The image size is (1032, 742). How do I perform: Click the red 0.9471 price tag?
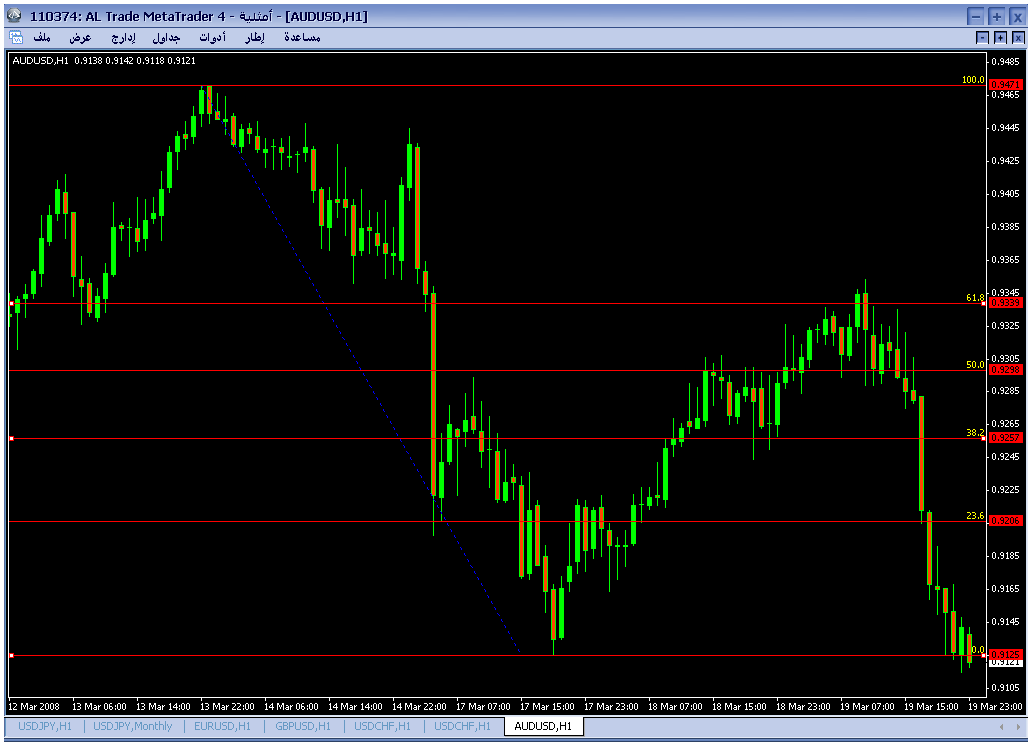pos(1006,84)
